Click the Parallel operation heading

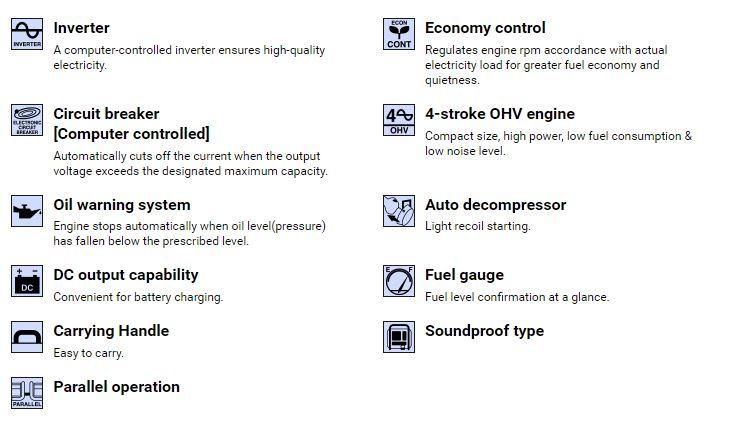[x=117, y=387]
